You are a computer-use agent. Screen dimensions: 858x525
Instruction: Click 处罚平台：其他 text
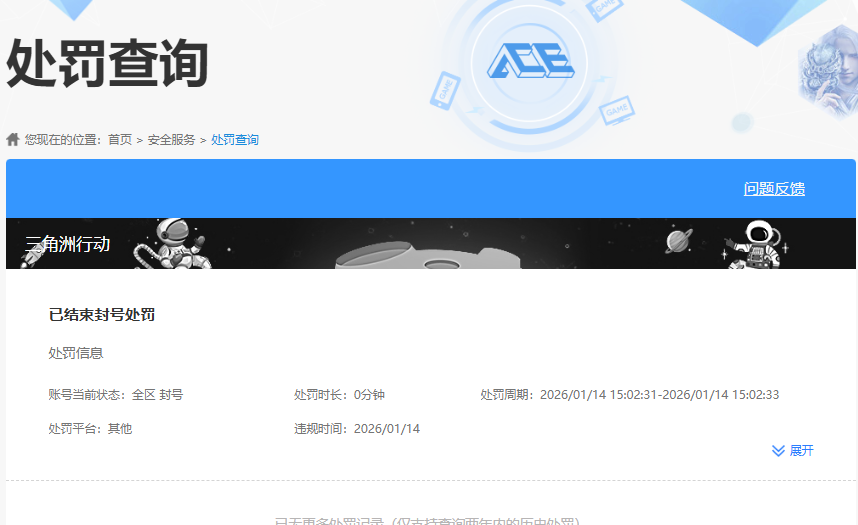(x=90, y=429)
